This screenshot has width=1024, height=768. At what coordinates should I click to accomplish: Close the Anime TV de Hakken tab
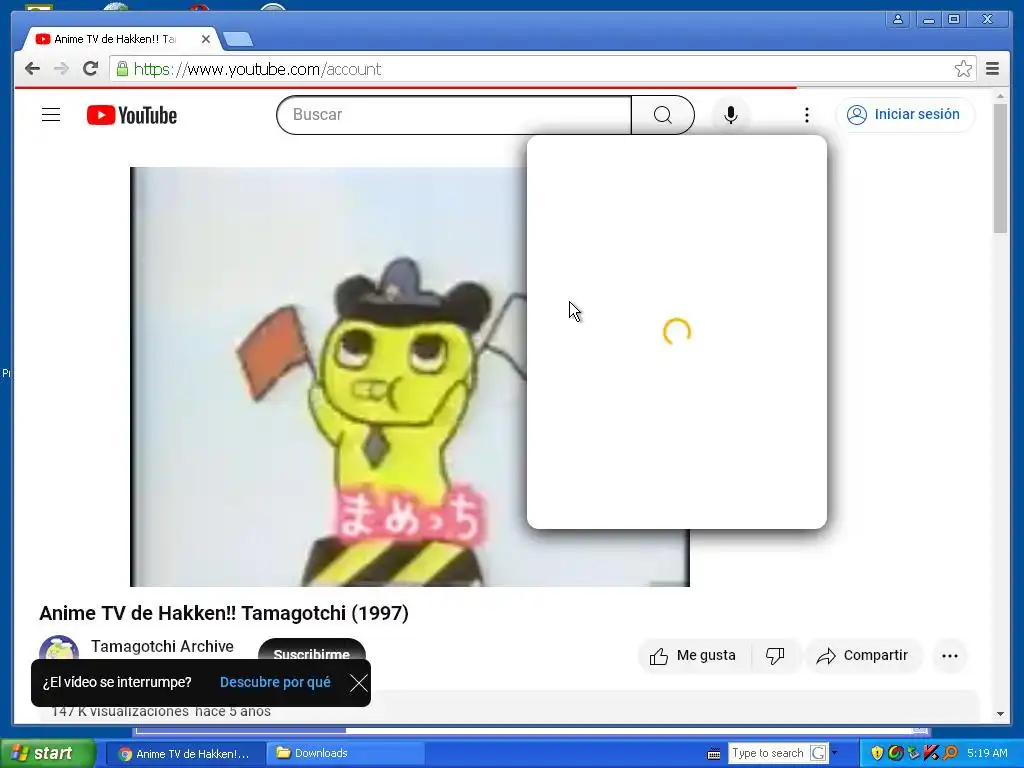(x=206, y=39)
